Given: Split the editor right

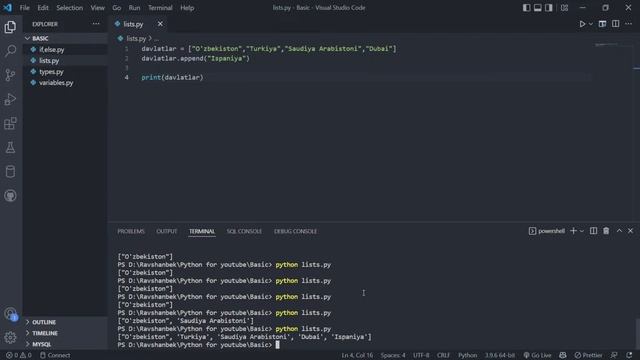Looking at the screenshot, I should (616, 24).
